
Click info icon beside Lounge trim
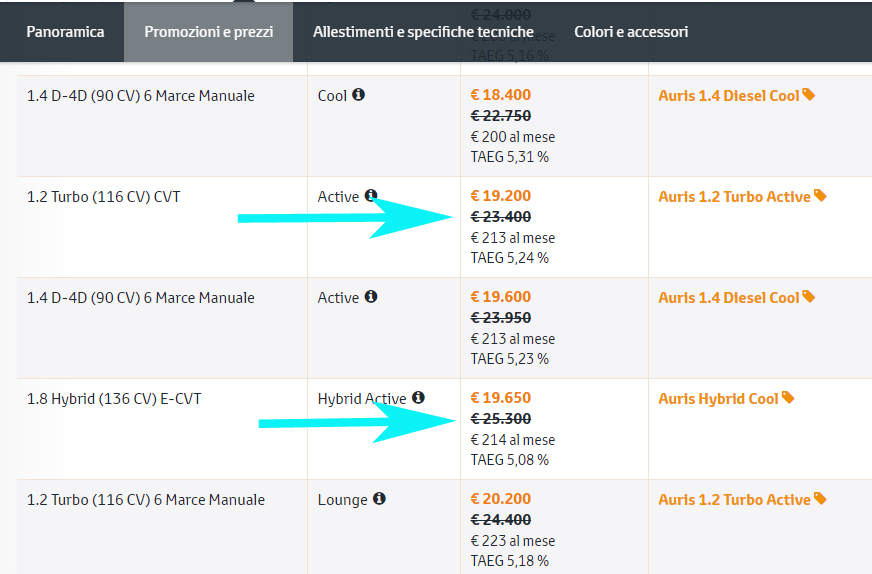[x=380, y=499]
